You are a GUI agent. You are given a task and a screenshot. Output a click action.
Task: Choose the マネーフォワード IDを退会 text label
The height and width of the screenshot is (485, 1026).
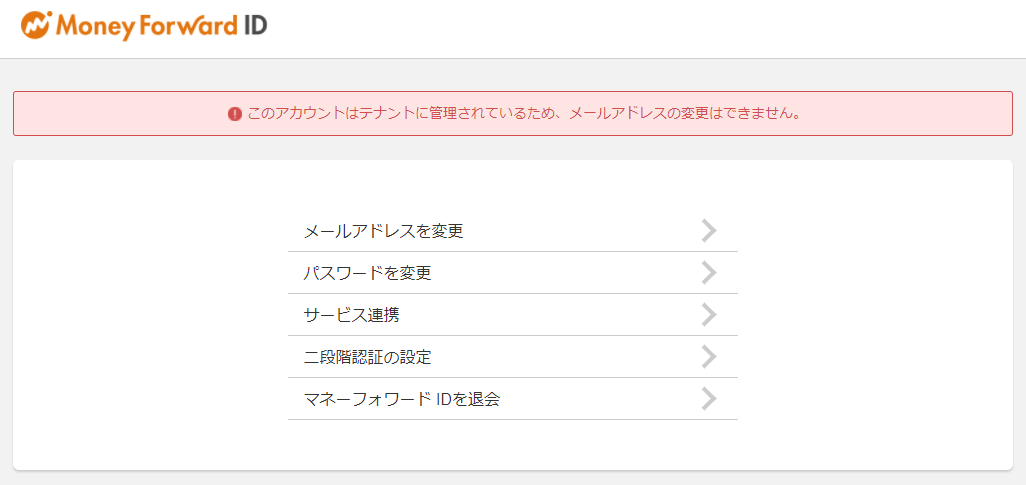point(401,399)
